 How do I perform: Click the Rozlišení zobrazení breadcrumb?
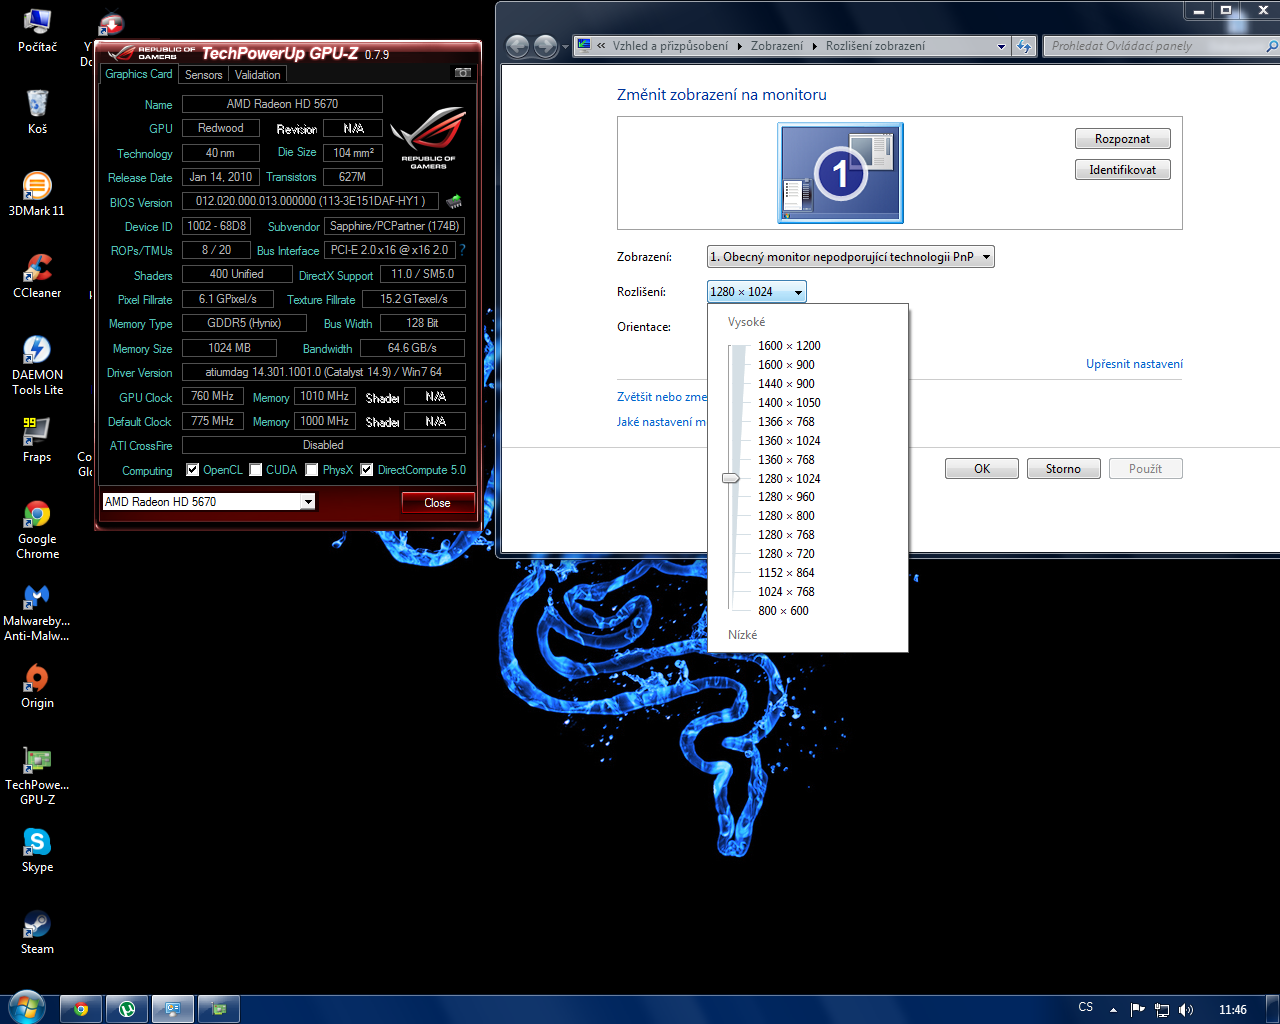point(875,46)
